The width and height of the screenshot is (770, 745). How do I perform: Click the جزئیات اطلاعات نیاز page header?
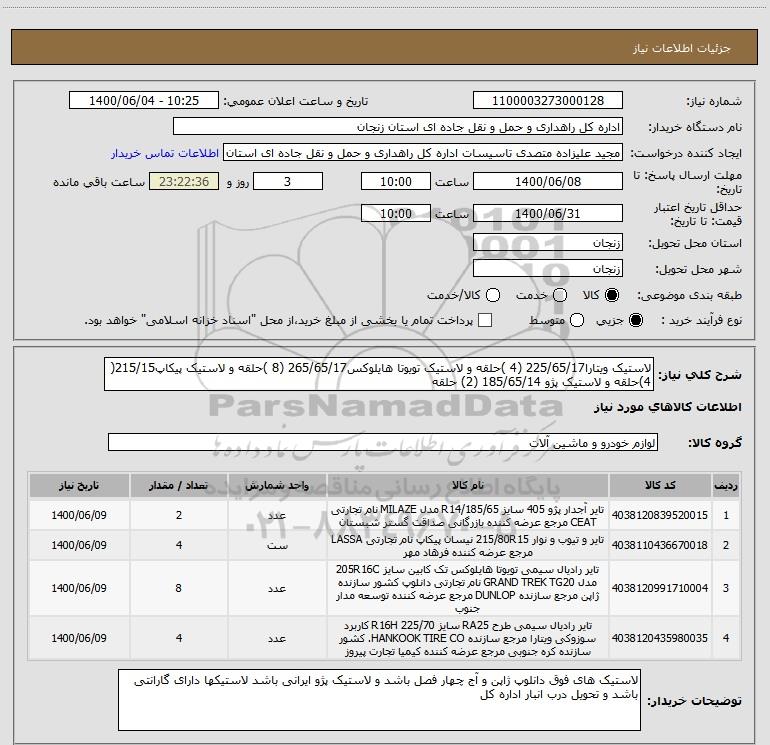[x=682, y=48]
